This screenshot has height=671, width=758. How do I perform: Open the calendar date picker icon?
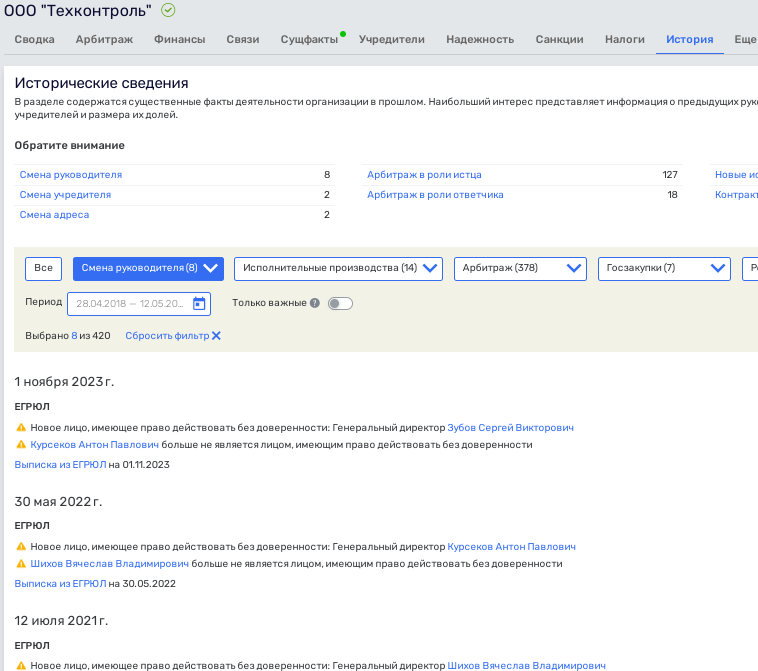coord(199,304)
